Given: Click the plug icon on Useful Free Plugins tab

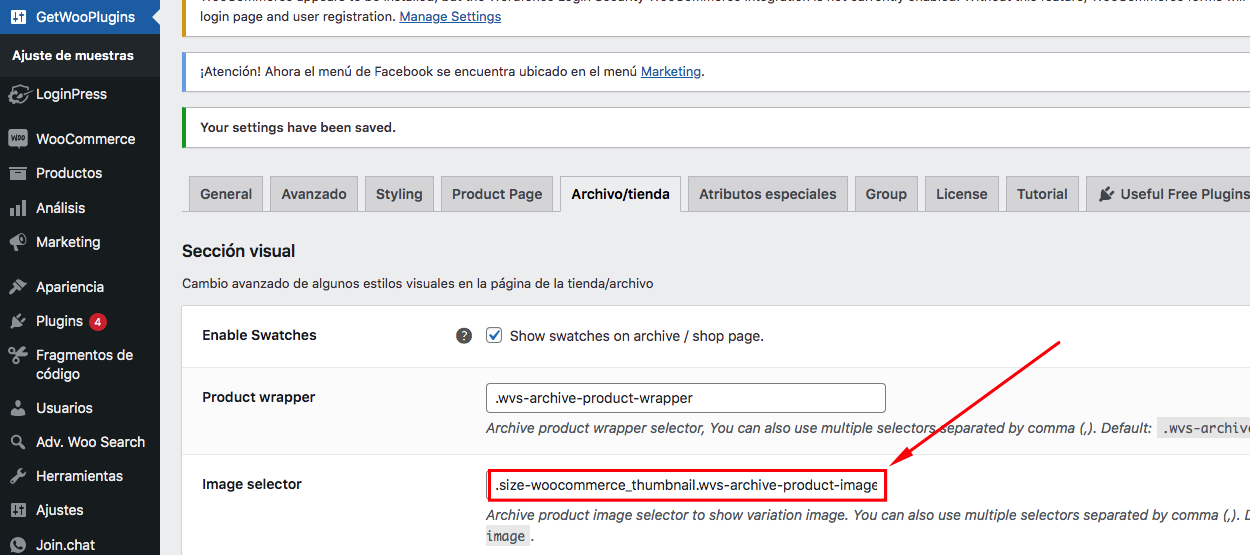Looking at the screenshot, I should pos(1106,194).
